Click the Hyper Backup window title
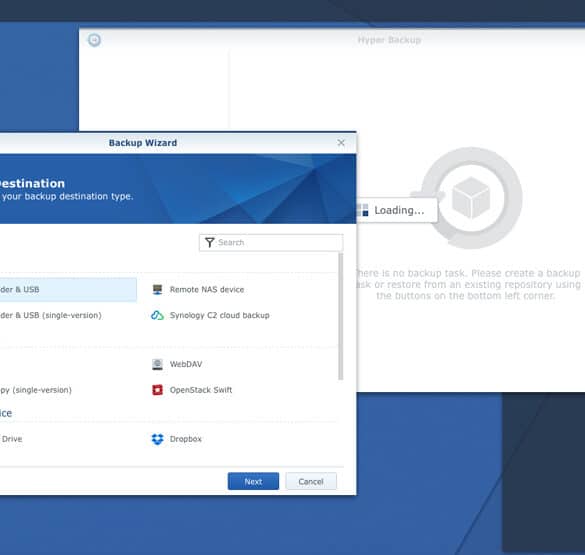Screen dimensions: 585x555 point(389,40)
